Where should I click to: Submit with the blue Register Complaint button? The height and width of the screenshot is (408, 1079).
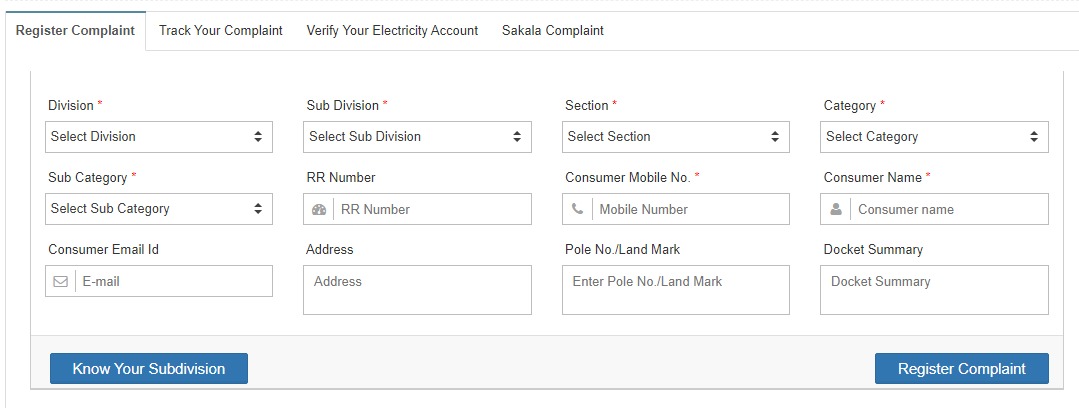961,369
